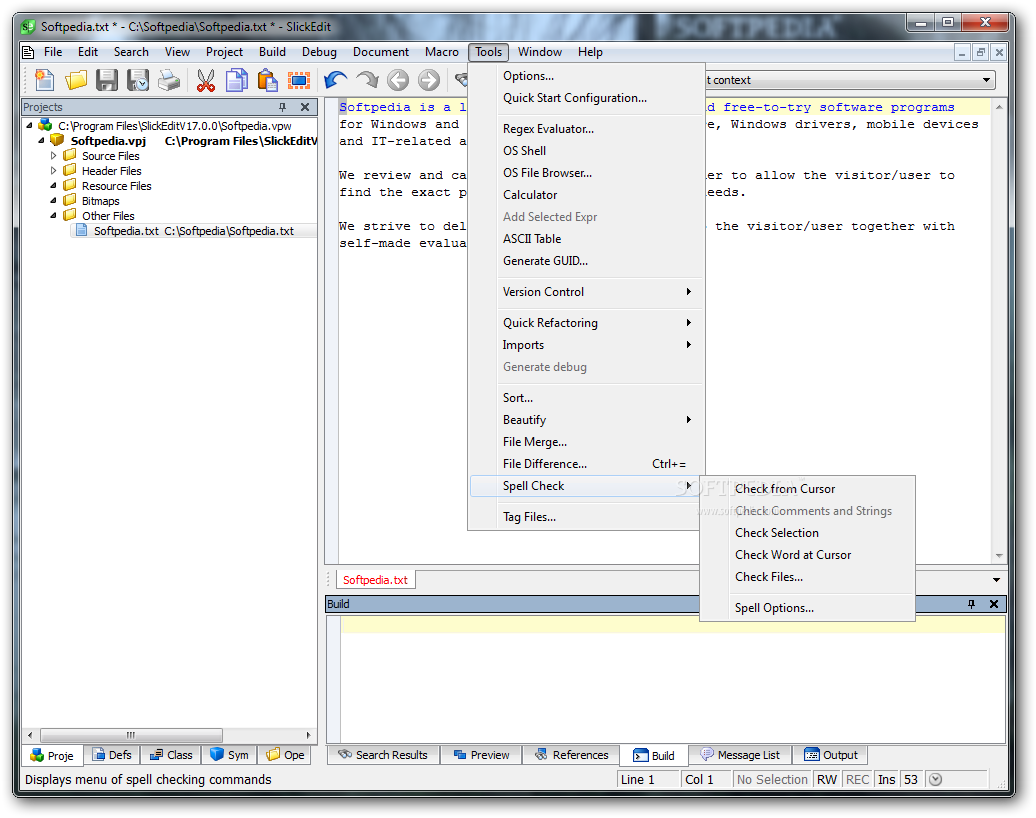Switch to the Message List tab
The width and height of the screenshot is (1036, 818).
coord(740,755)
